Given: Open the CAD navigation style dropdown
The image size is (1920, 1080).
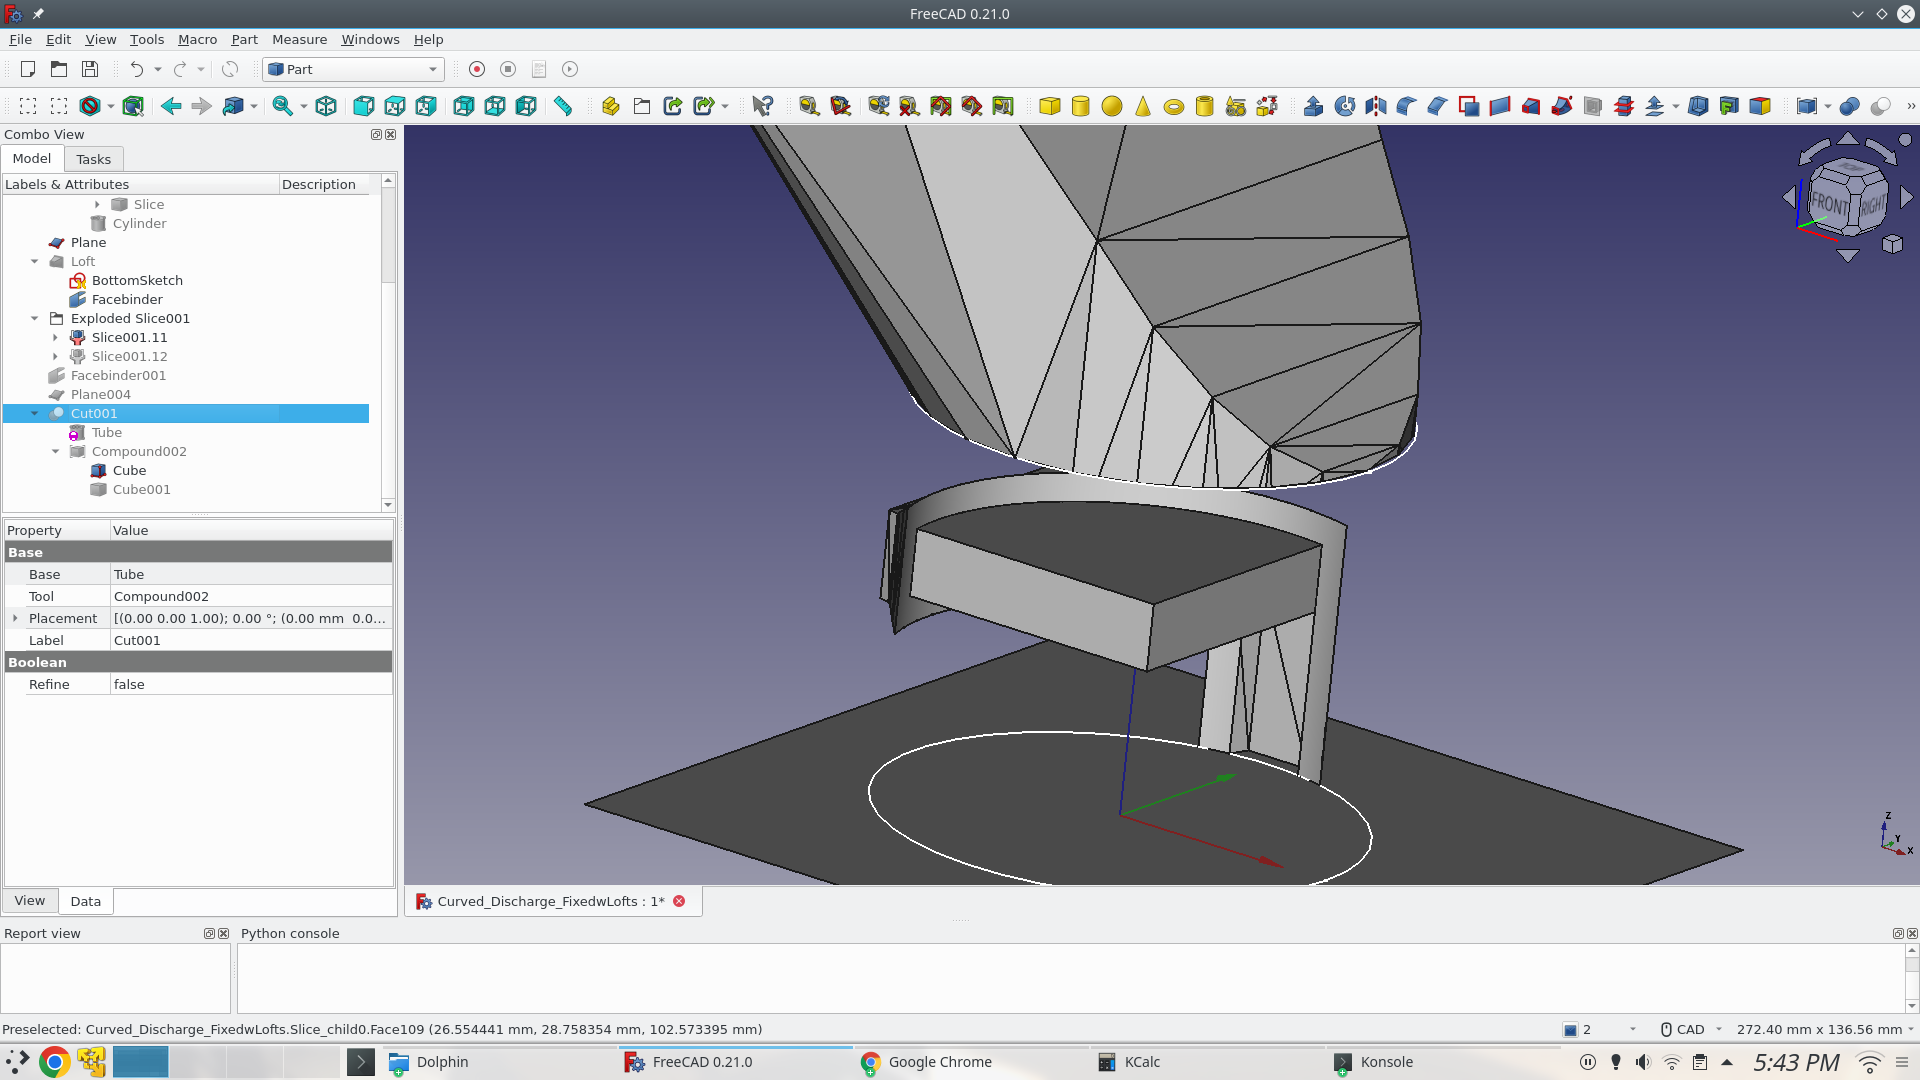Looking at the screenshot, I should click(1692, 1029).
